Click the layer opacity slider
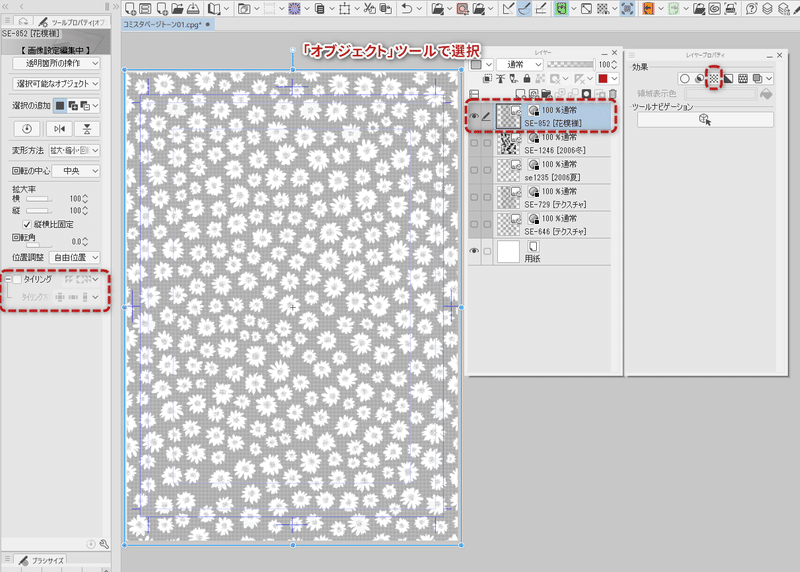 570,64
